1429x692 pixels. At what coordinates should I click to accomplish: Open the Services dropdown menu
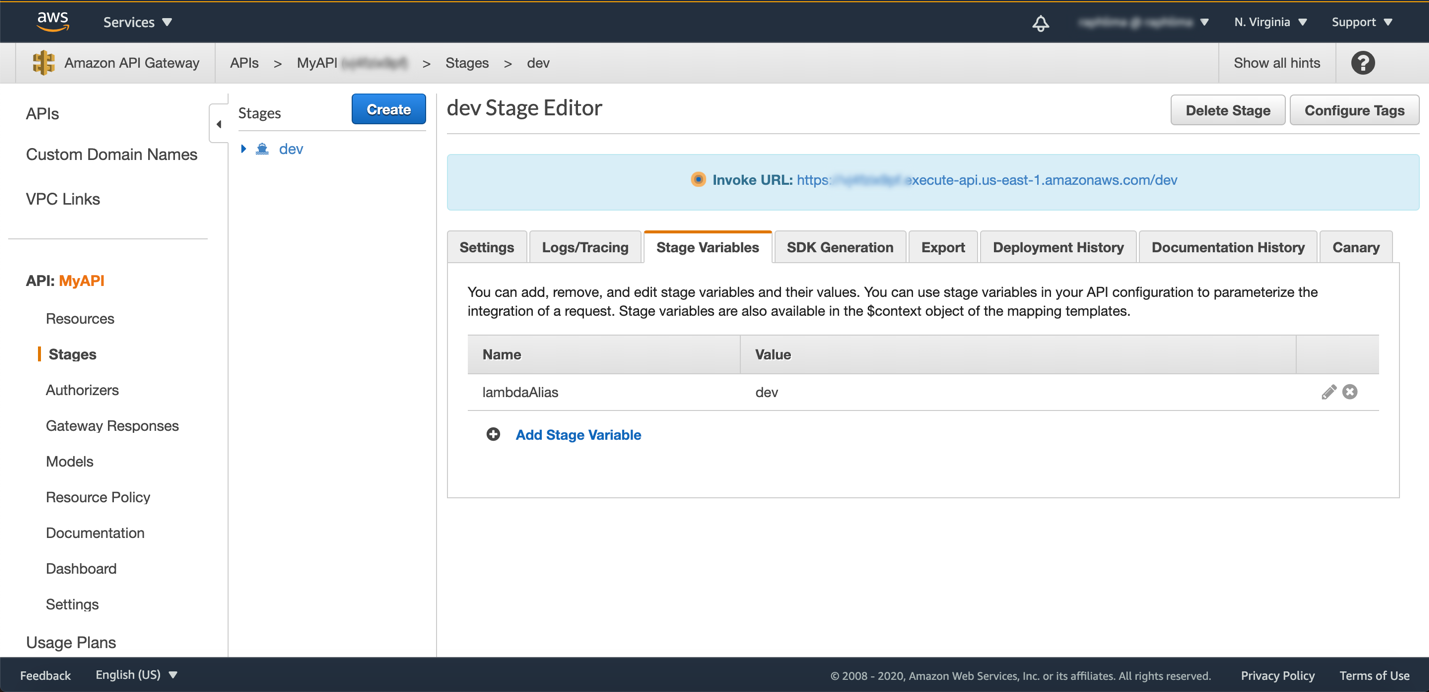coord(138,22)
